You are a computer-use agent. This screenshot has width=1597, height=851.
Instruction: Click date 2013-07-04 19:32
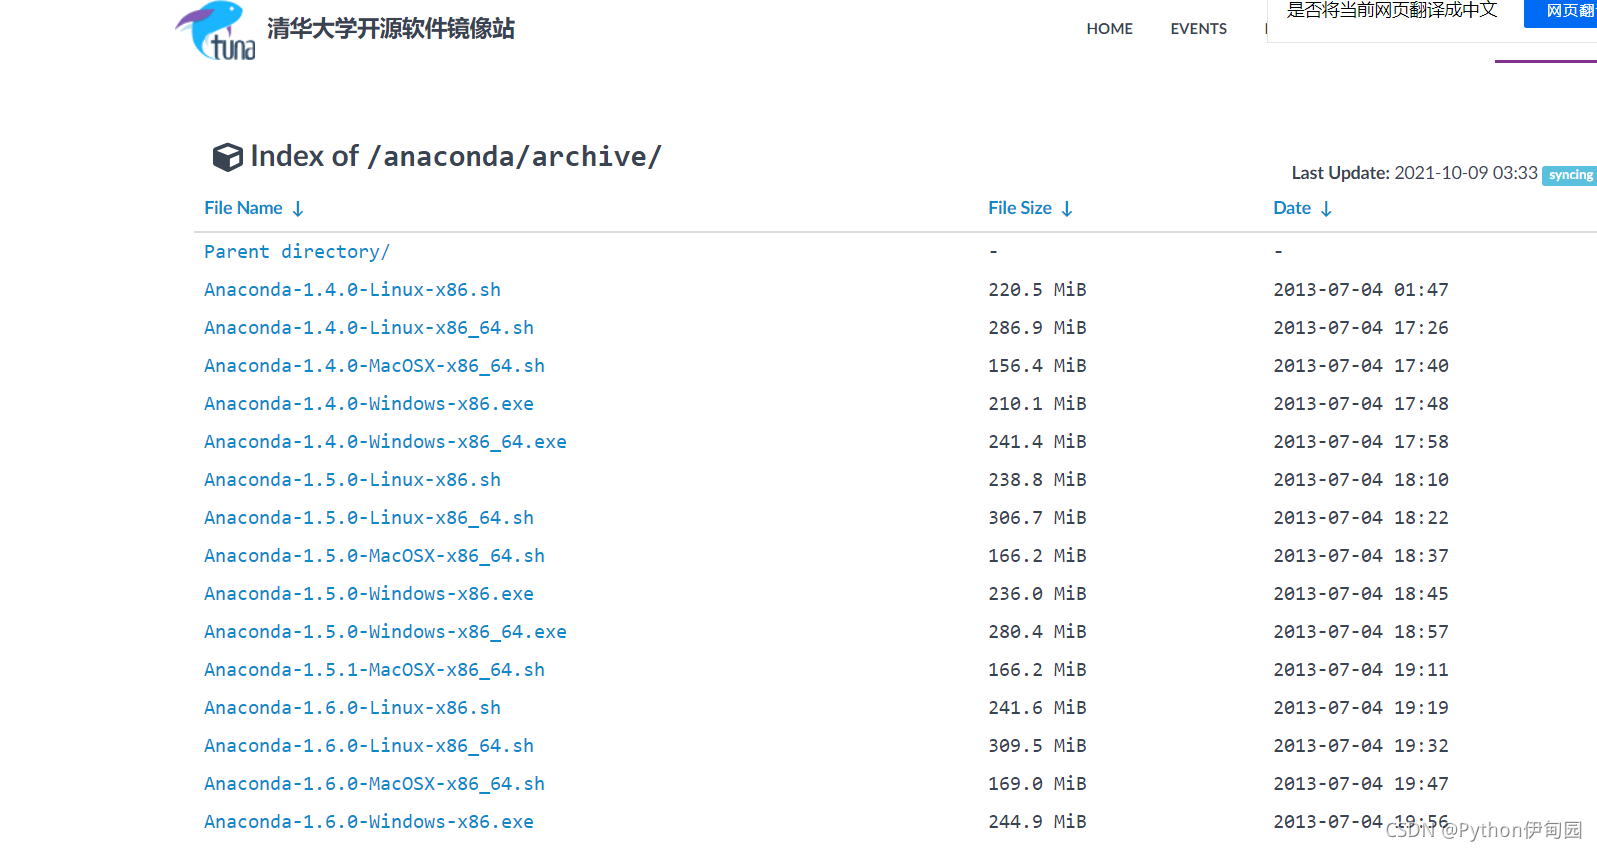click(x=1361, y=746)
